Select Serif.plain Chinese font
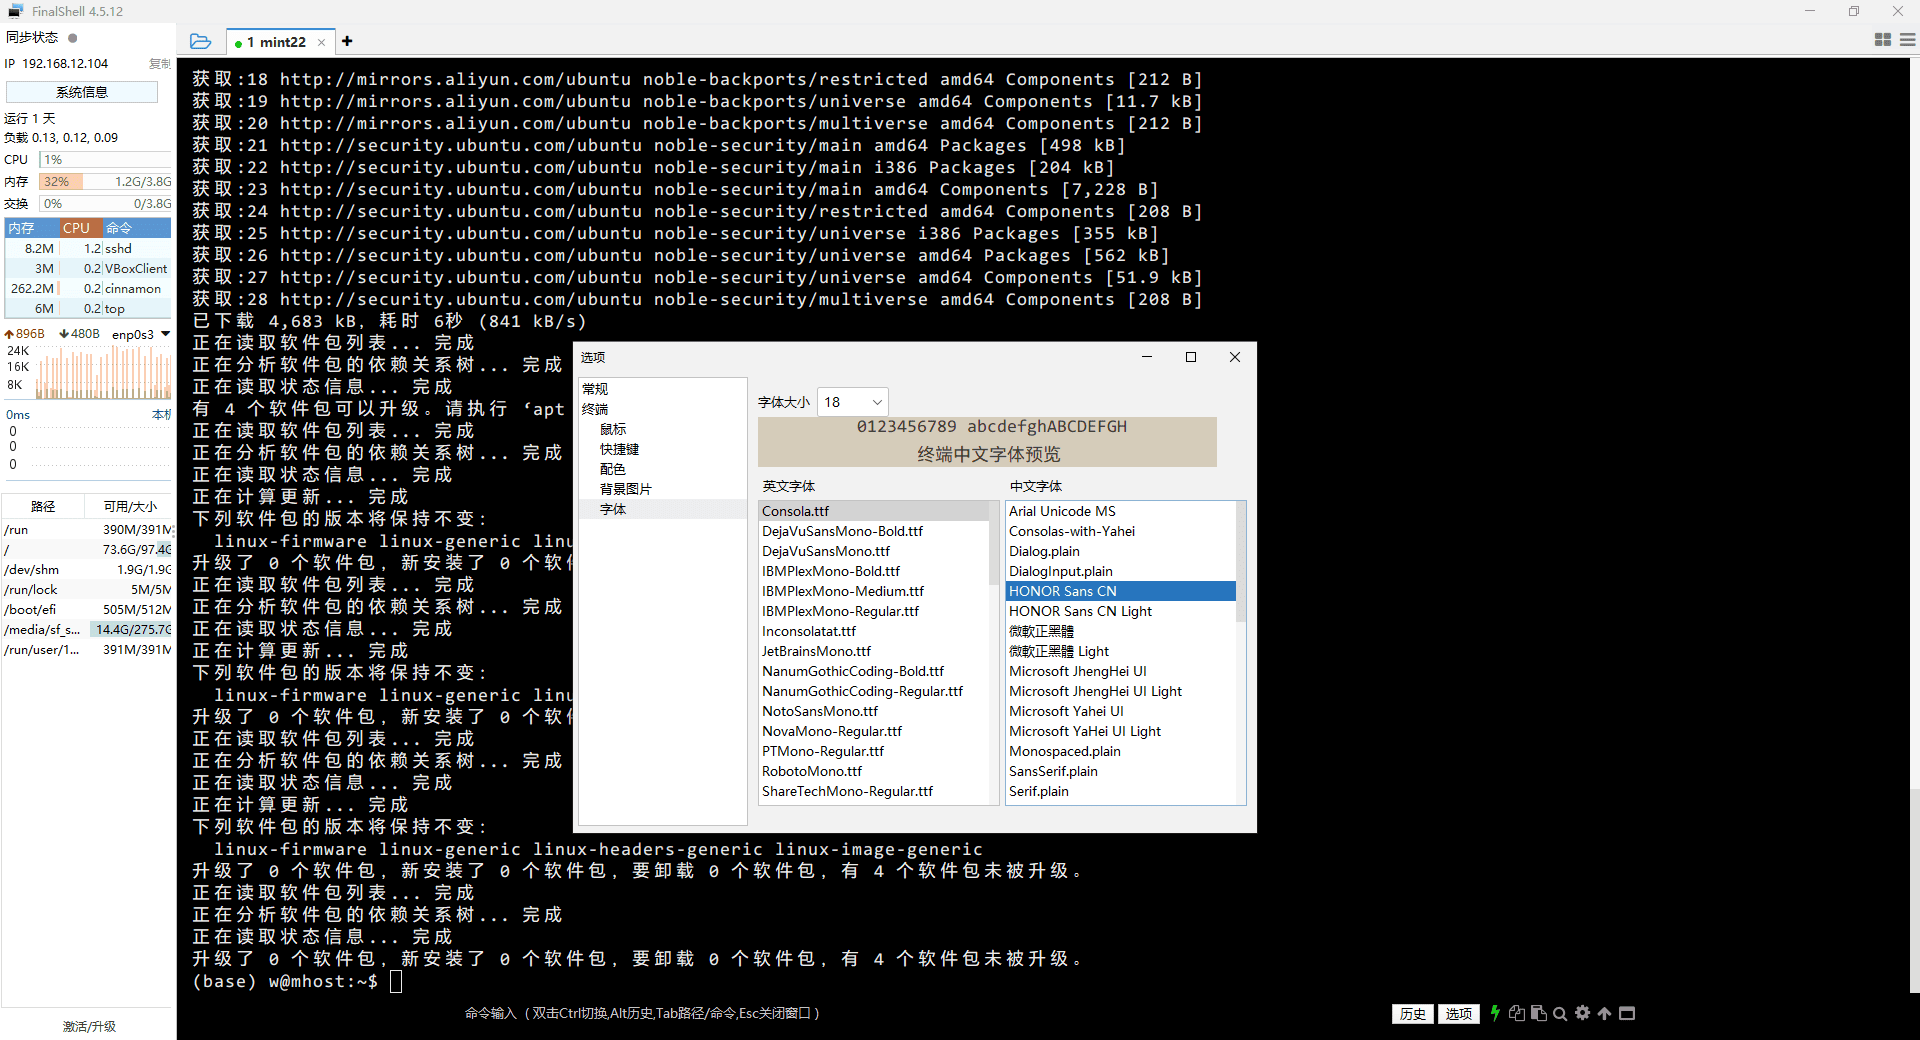The width and height of the screenshot is (1920, 1040). (1121, 791)
